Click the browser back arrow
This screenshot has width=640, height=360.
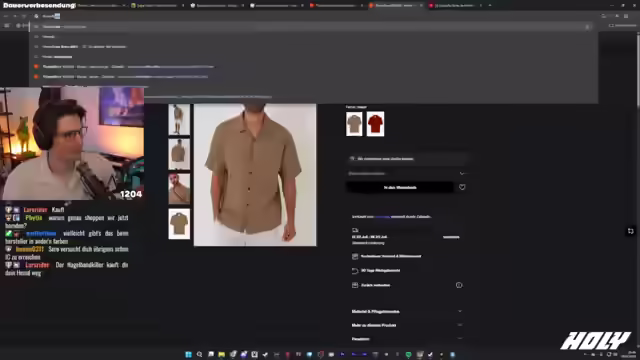click(x=6, y=16)
